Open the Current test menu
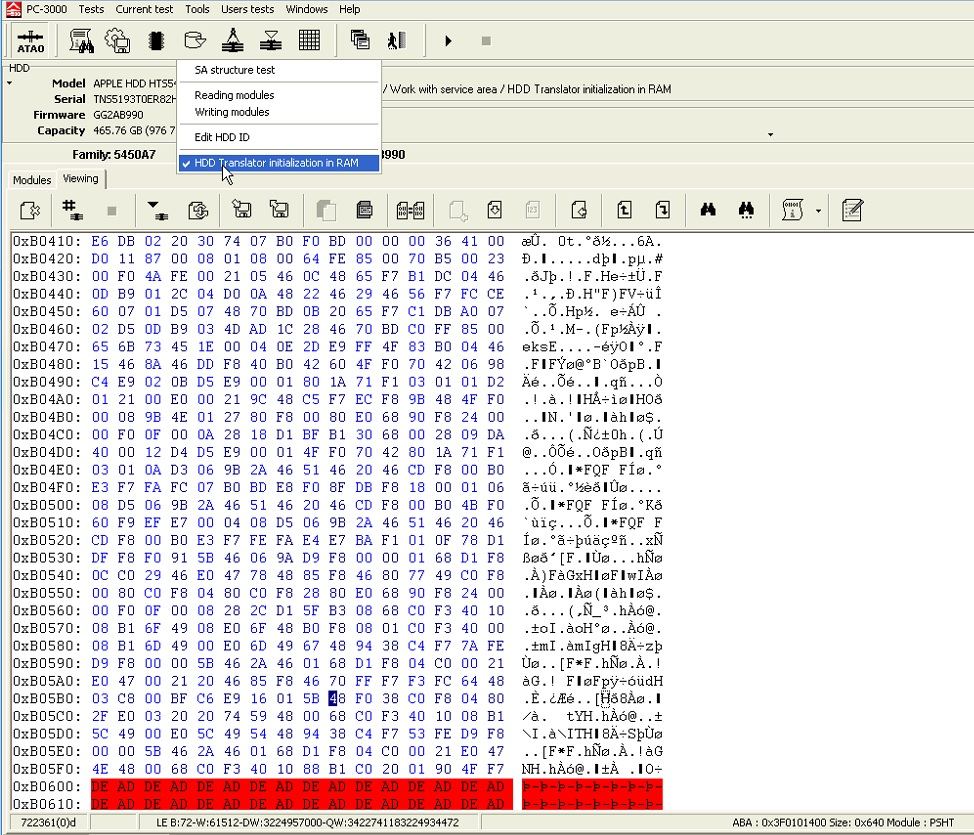The width and height of the screenshot is (974, 835). point(144,9)
